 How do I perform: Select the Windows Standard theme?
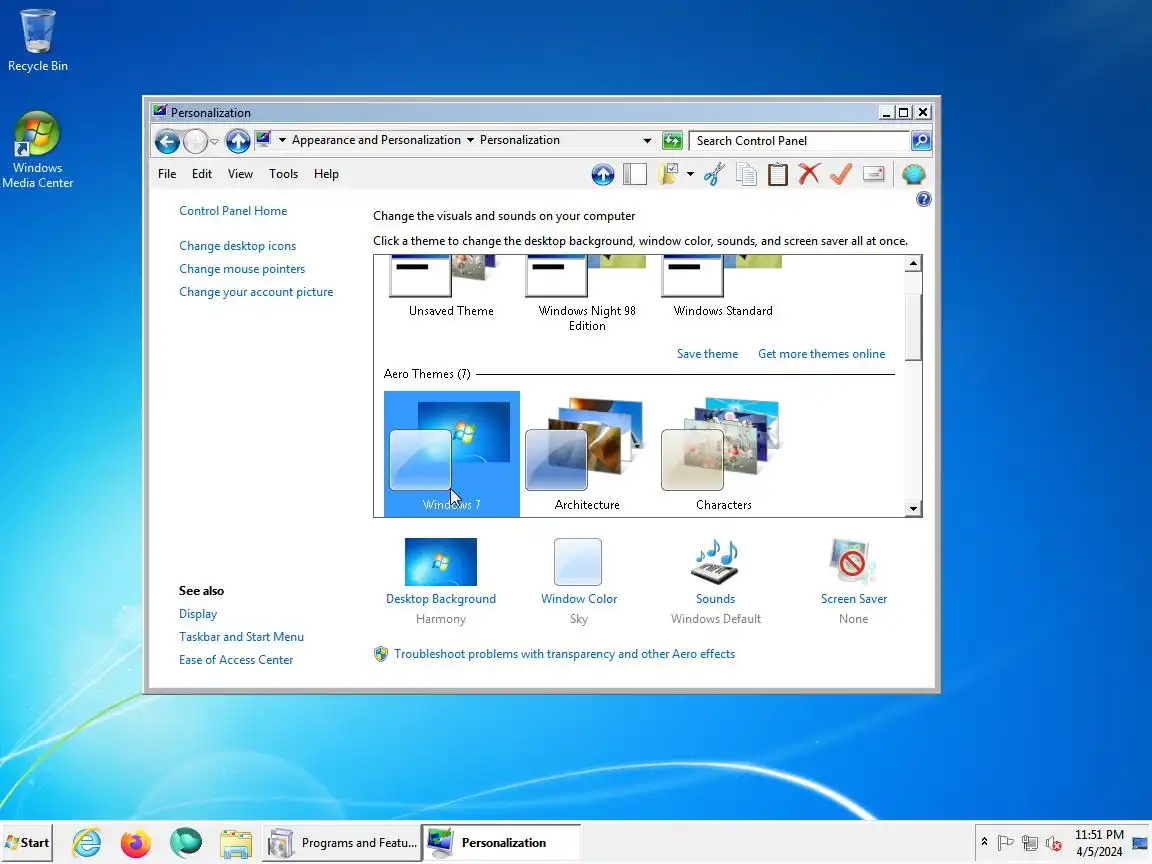(723, 287)
